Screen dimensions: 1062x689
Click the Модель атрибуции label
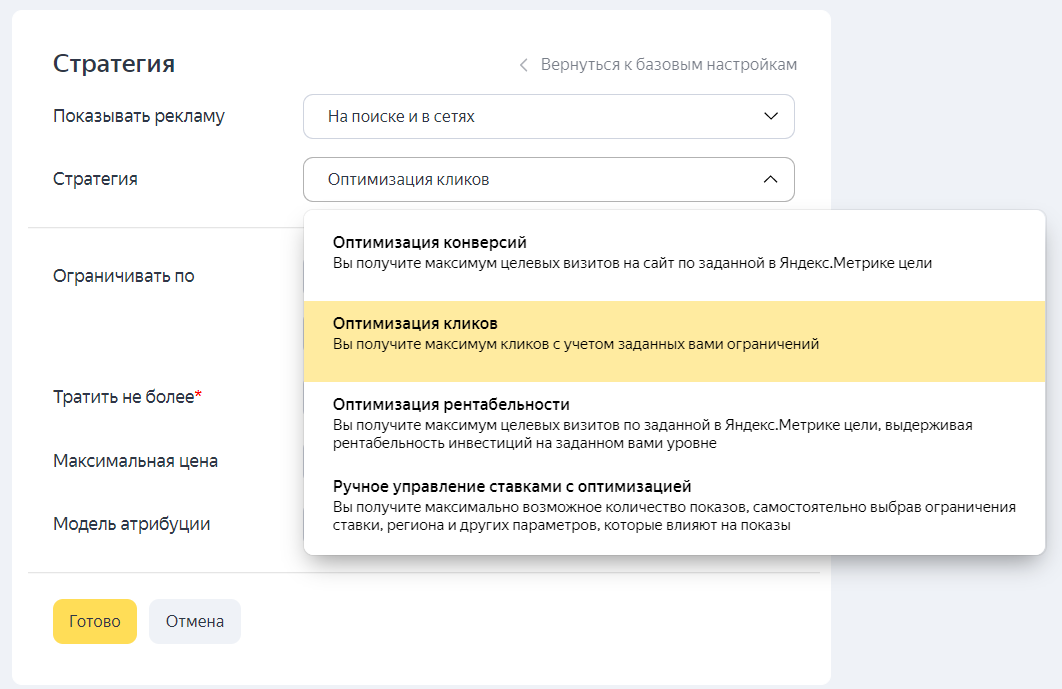pos(131,524)
